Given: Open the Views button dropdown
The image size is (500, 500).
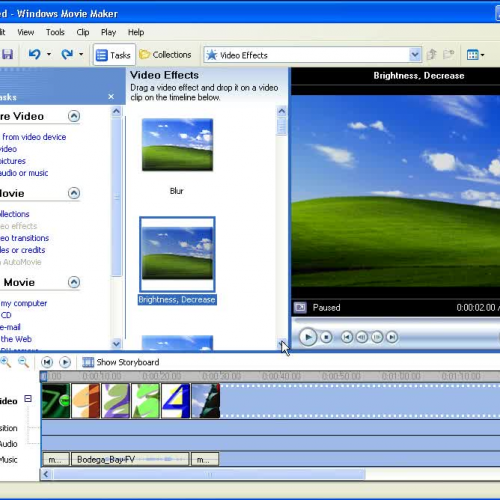Looking at the screenshot, I should coord(475,55).
